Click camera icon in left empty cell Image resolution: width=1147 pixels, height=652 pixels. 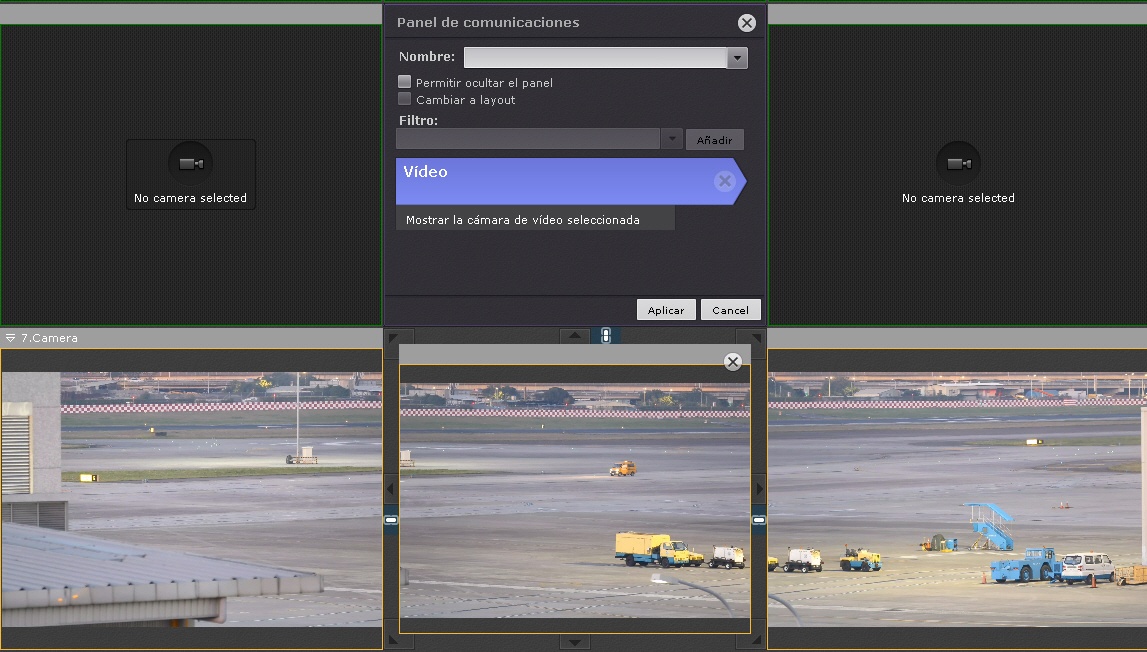190,164
